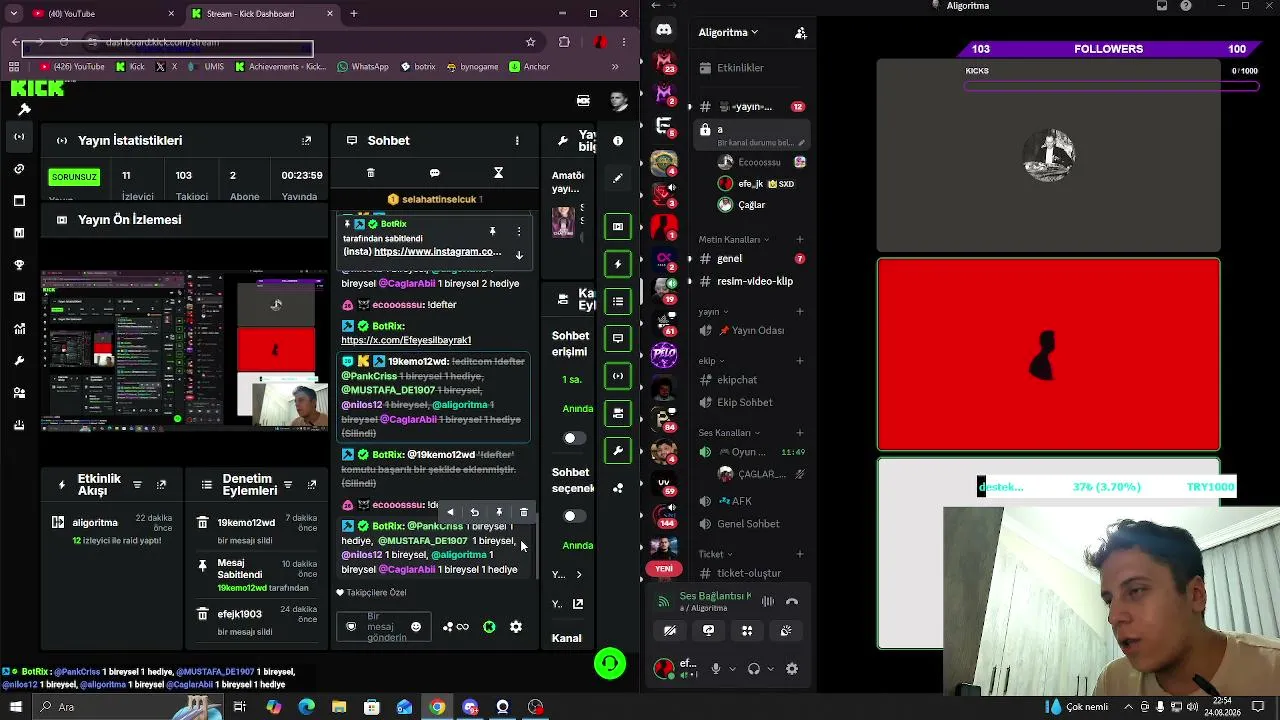Open the Aligoritma server dropdown in Discord
Image resolution: width=1280 pixels, height=720 pixels.
pyautogui.click(x=728, y=32)
